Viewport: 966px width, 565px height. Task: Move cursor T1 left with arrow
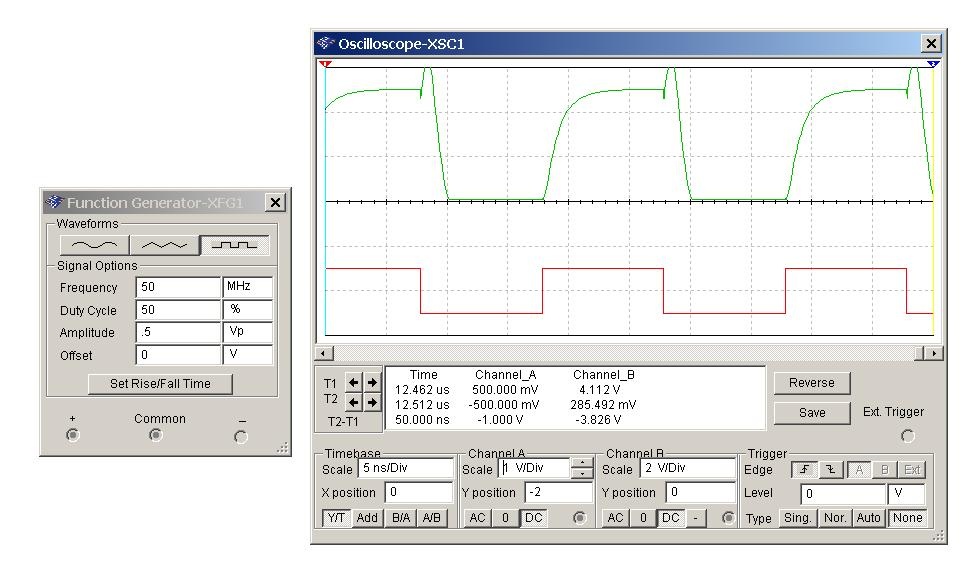pos(353,382)
